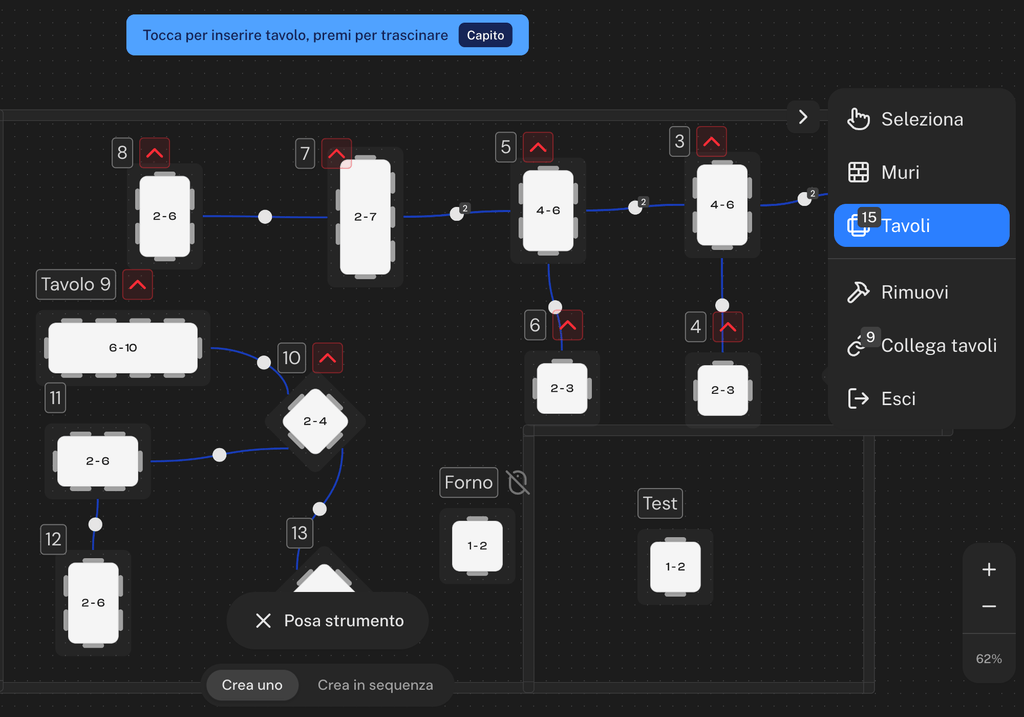Switch to Crea in sequenza mode
The width and height of the screenshot is (1024, 717).
click(x=375, y=685)
